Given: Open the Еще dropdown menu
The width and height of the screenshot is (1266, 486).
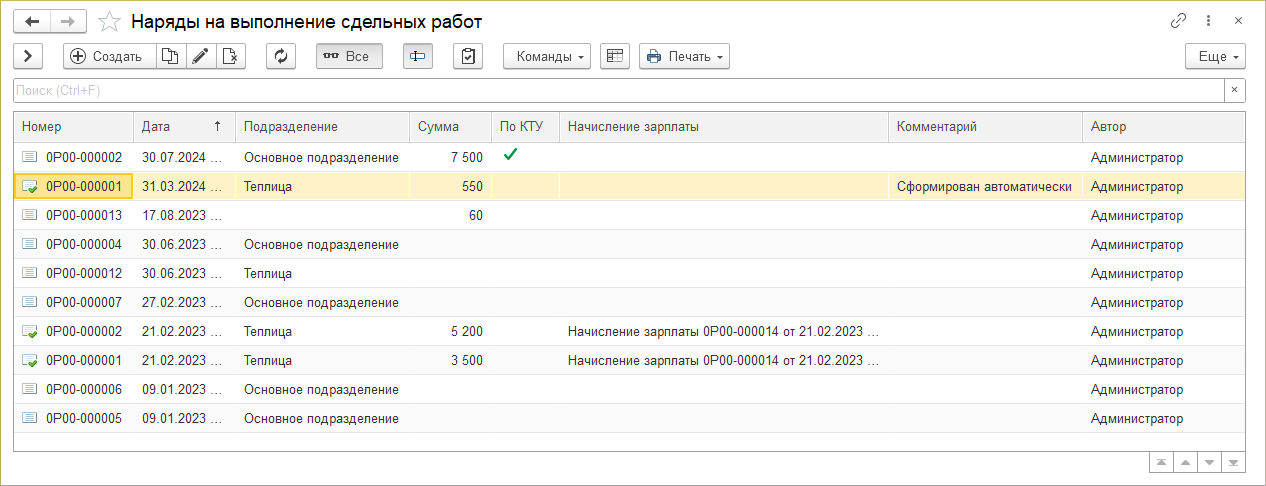Looking at the screenshot, I should click(1215, 56).
